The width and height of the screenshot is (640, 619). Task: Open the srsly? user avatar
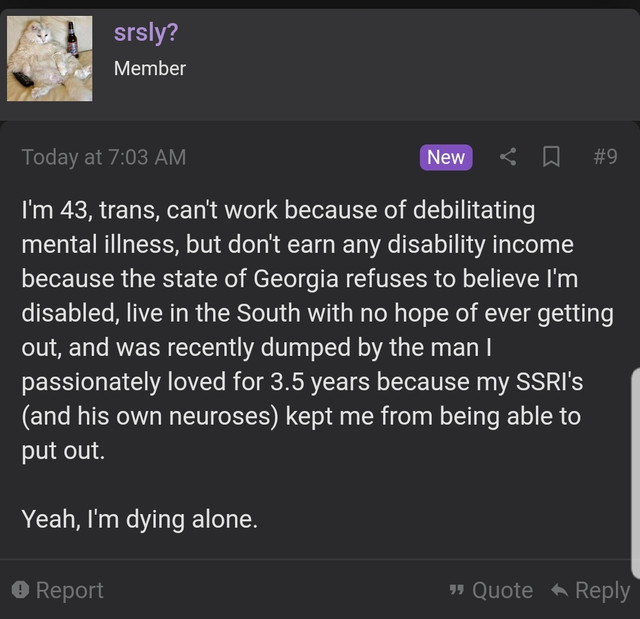click(50, 58)
